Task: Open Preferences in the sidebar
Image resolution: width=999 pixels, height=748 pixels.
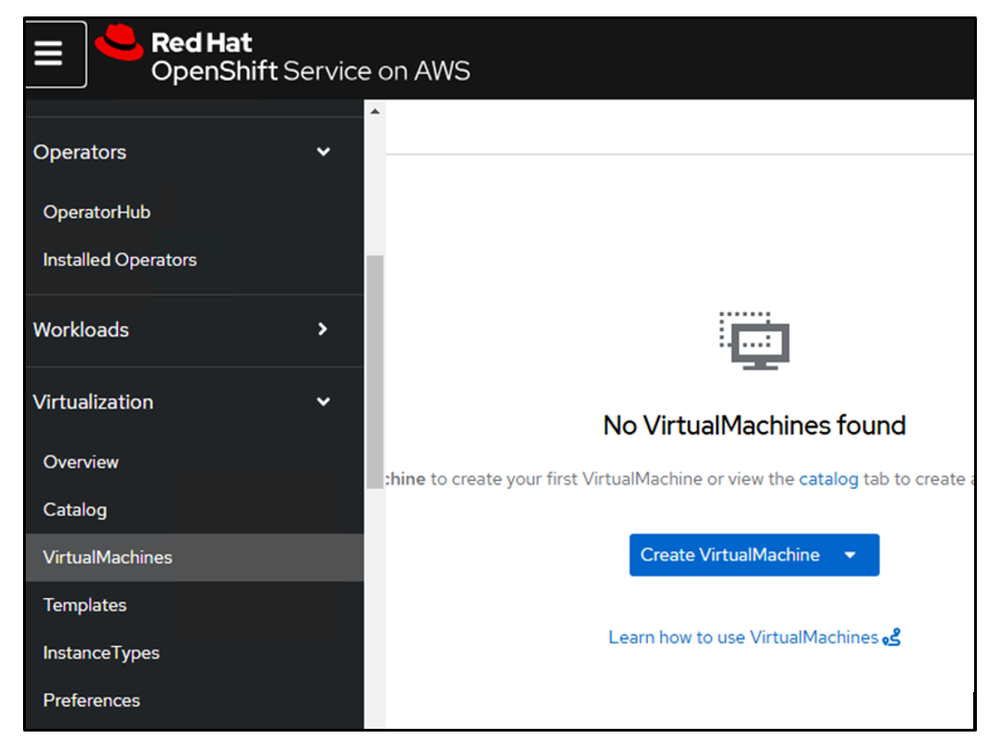Action: point(91,700)
